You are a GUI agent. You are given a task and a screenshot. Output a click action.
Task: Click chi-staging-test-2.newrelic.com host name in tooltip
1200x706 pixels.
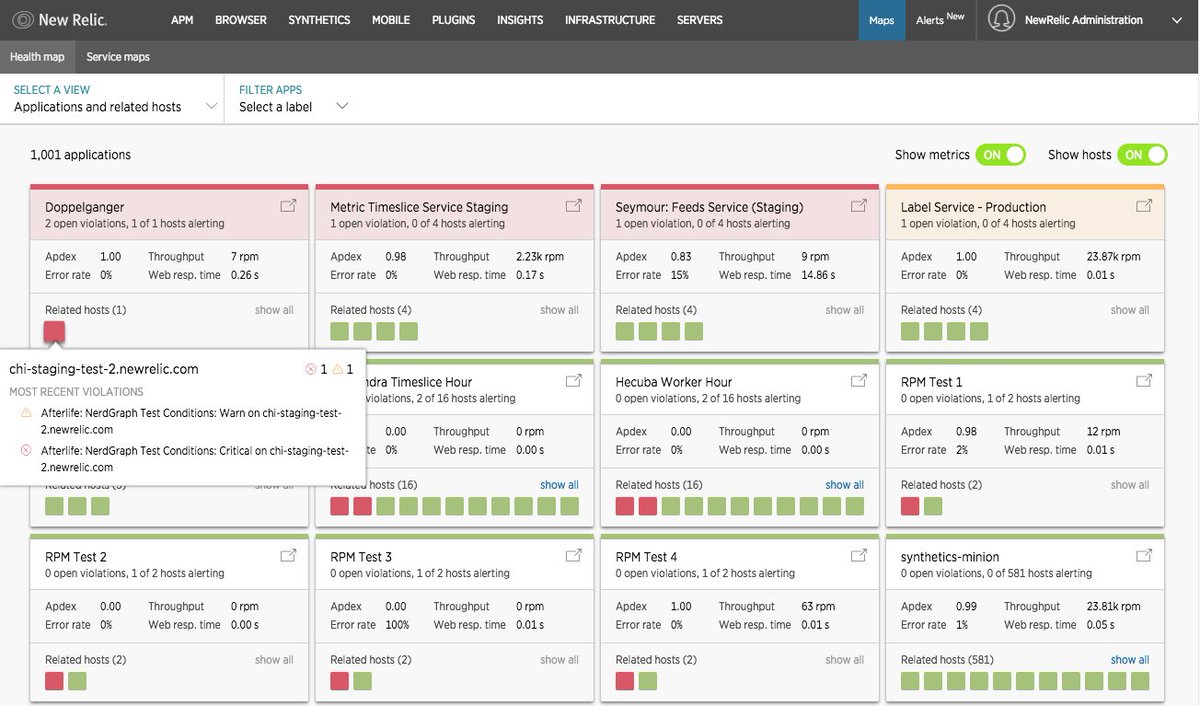click(x=104, y=369)
